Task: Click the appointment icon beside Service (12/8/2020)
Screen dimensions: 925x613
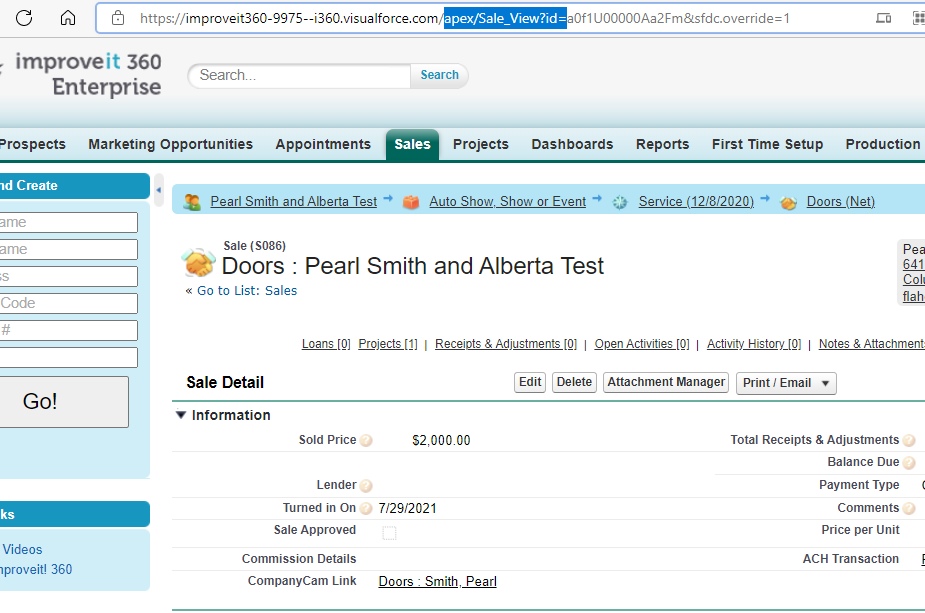Action: click(x=620, y=202)
